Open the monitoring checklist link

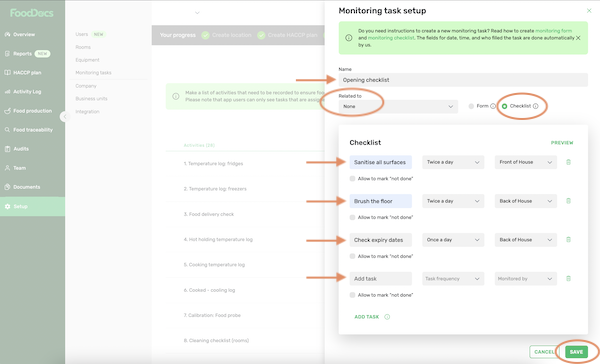pos(391,38)
